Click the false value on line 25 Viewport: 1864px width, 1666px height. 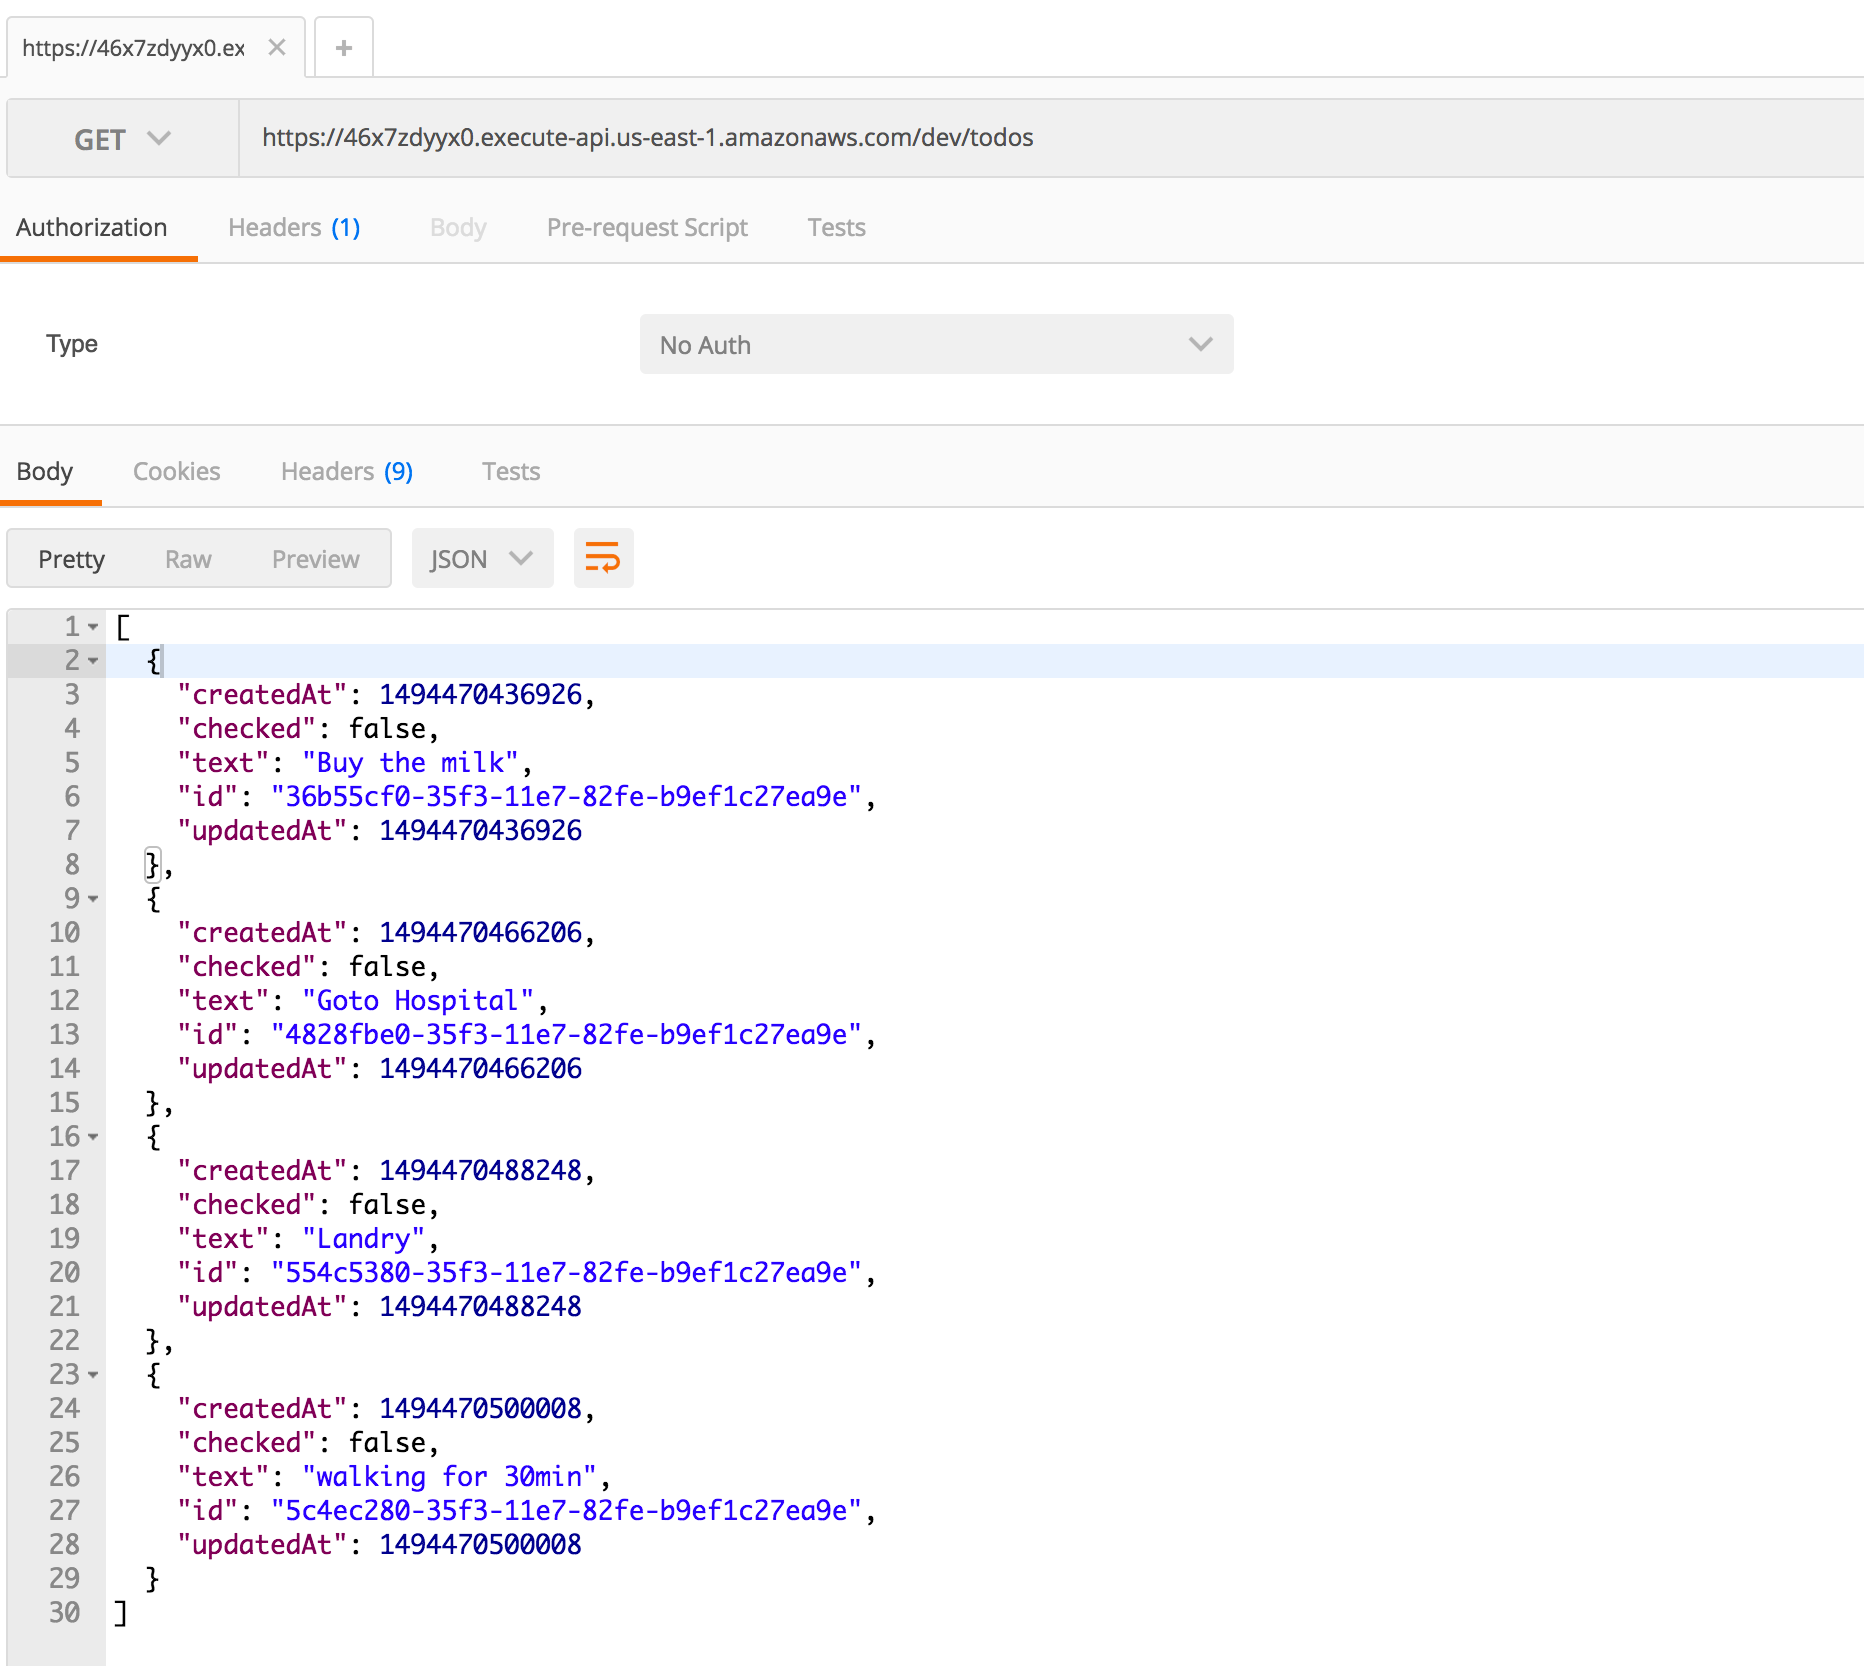[x=387, y=1443]
